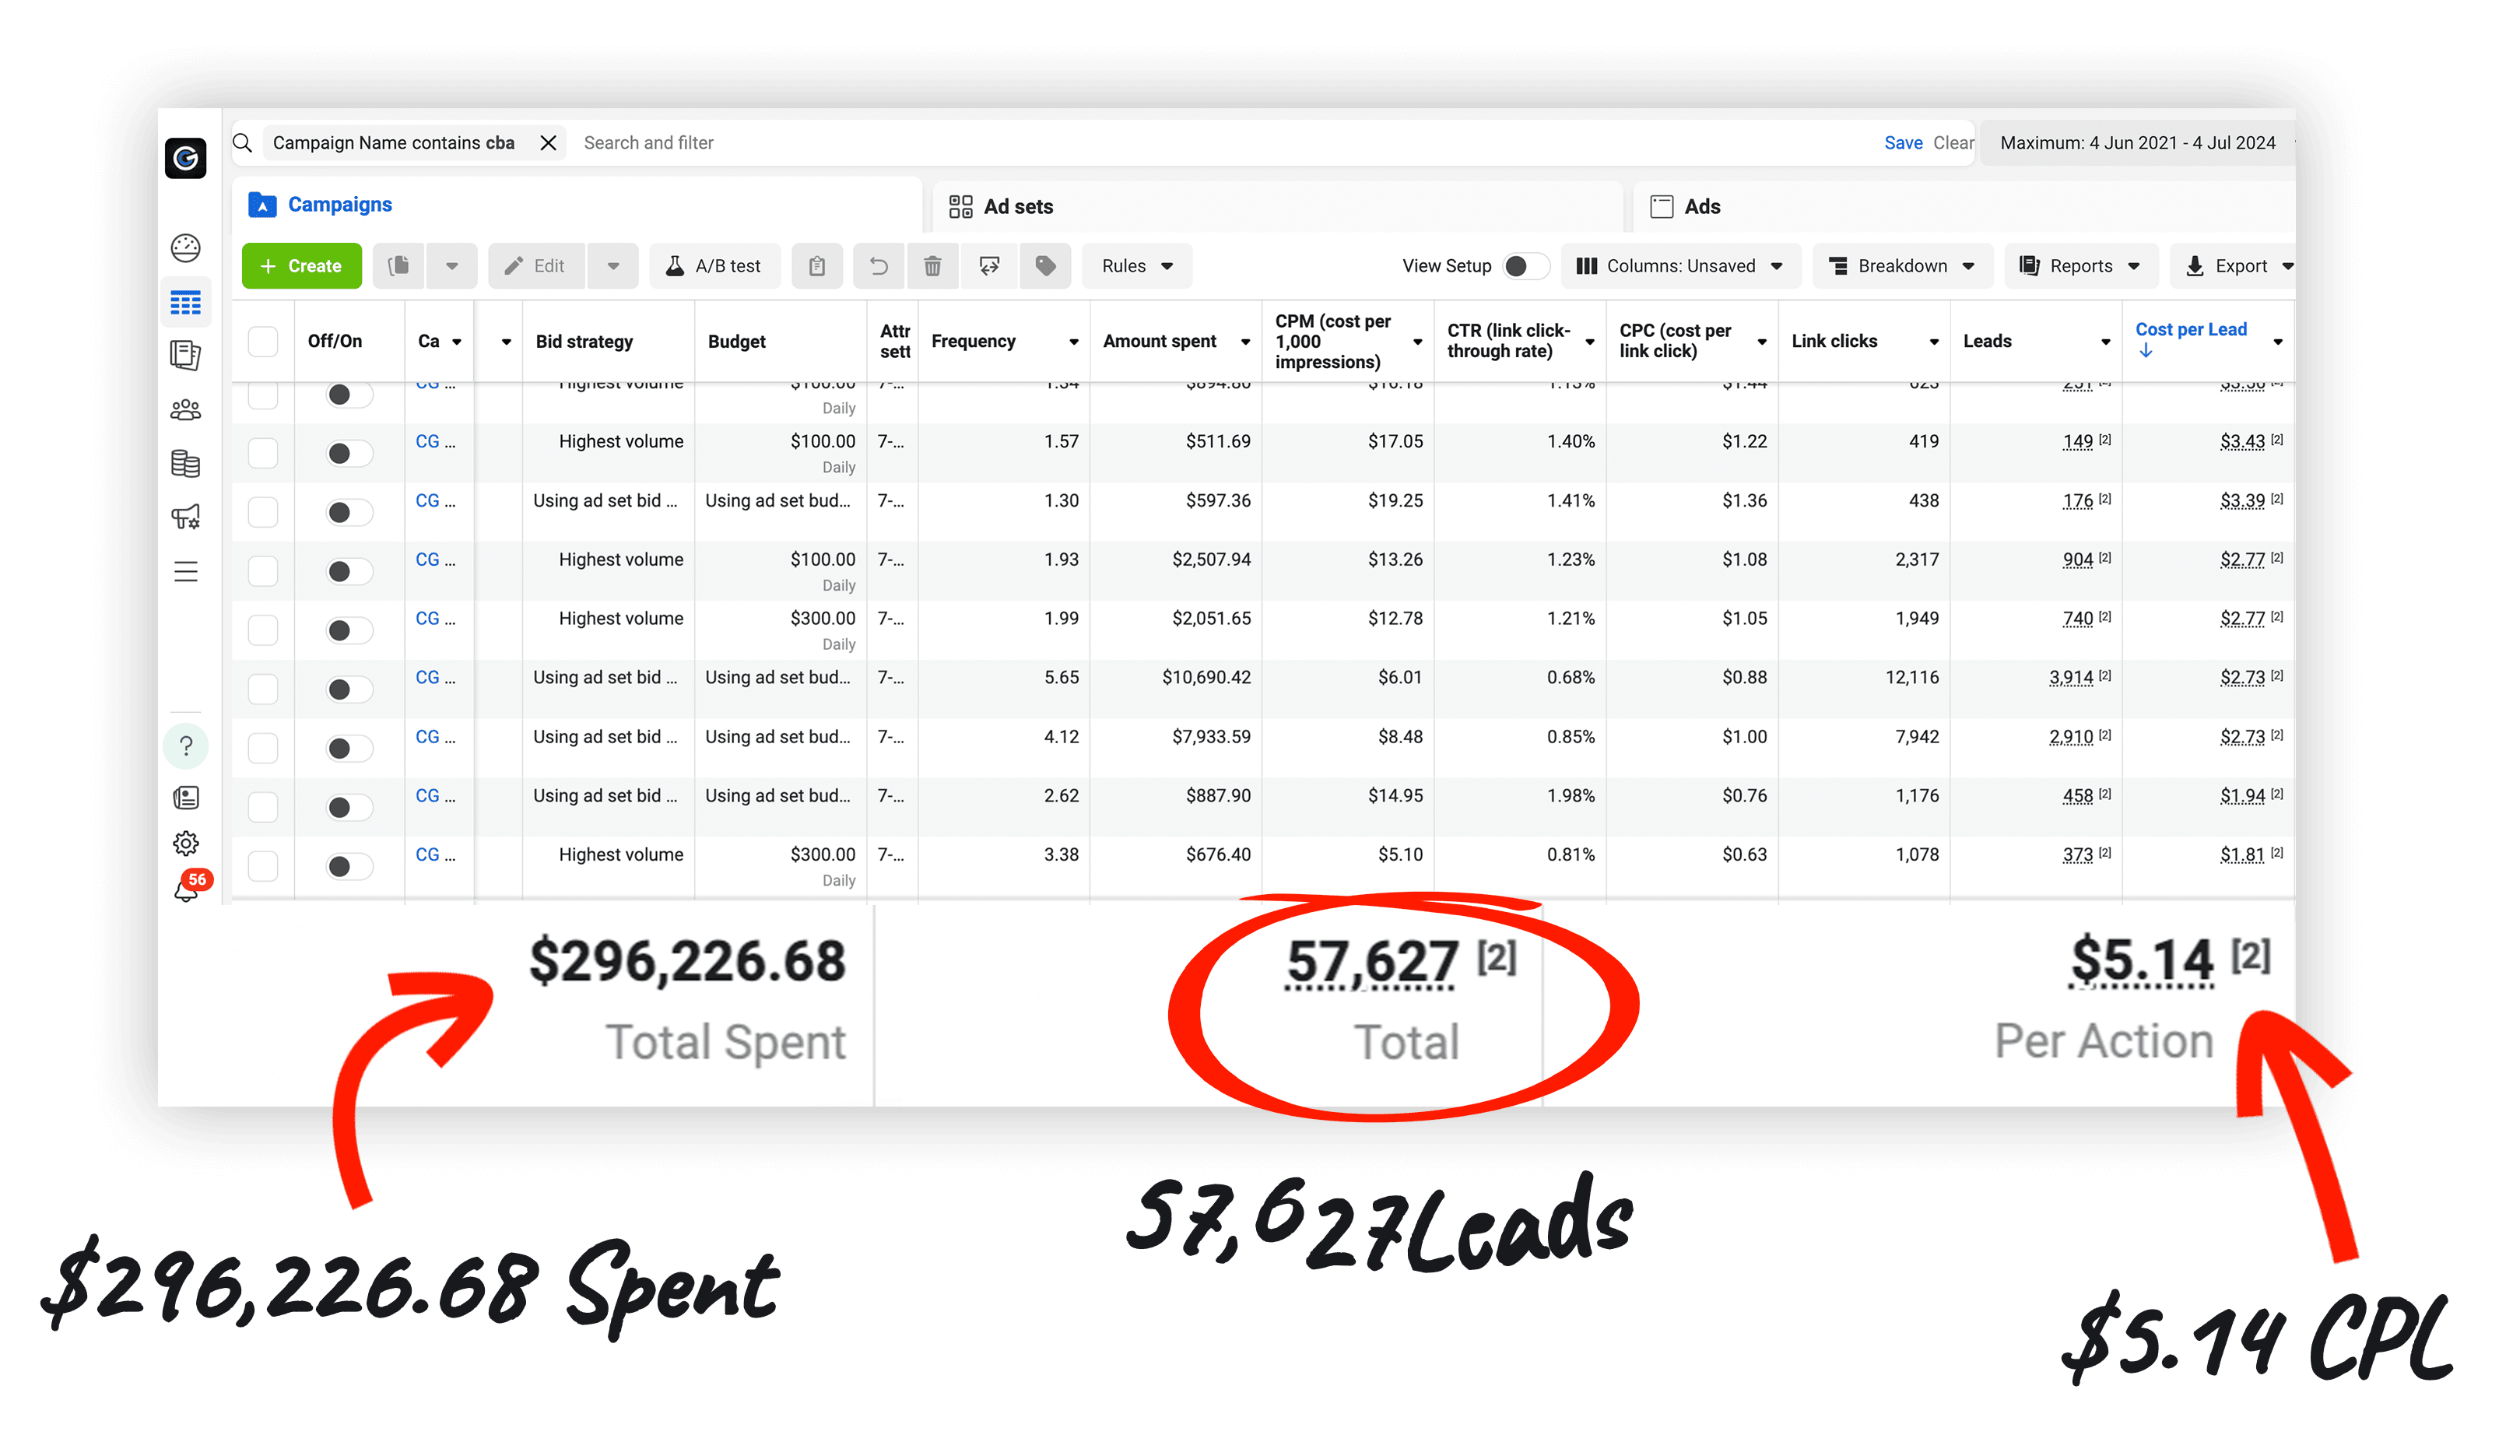The image size is (2520, 1456).
Task: Click the clipboard paste icon button
Action: click(817, 266)
